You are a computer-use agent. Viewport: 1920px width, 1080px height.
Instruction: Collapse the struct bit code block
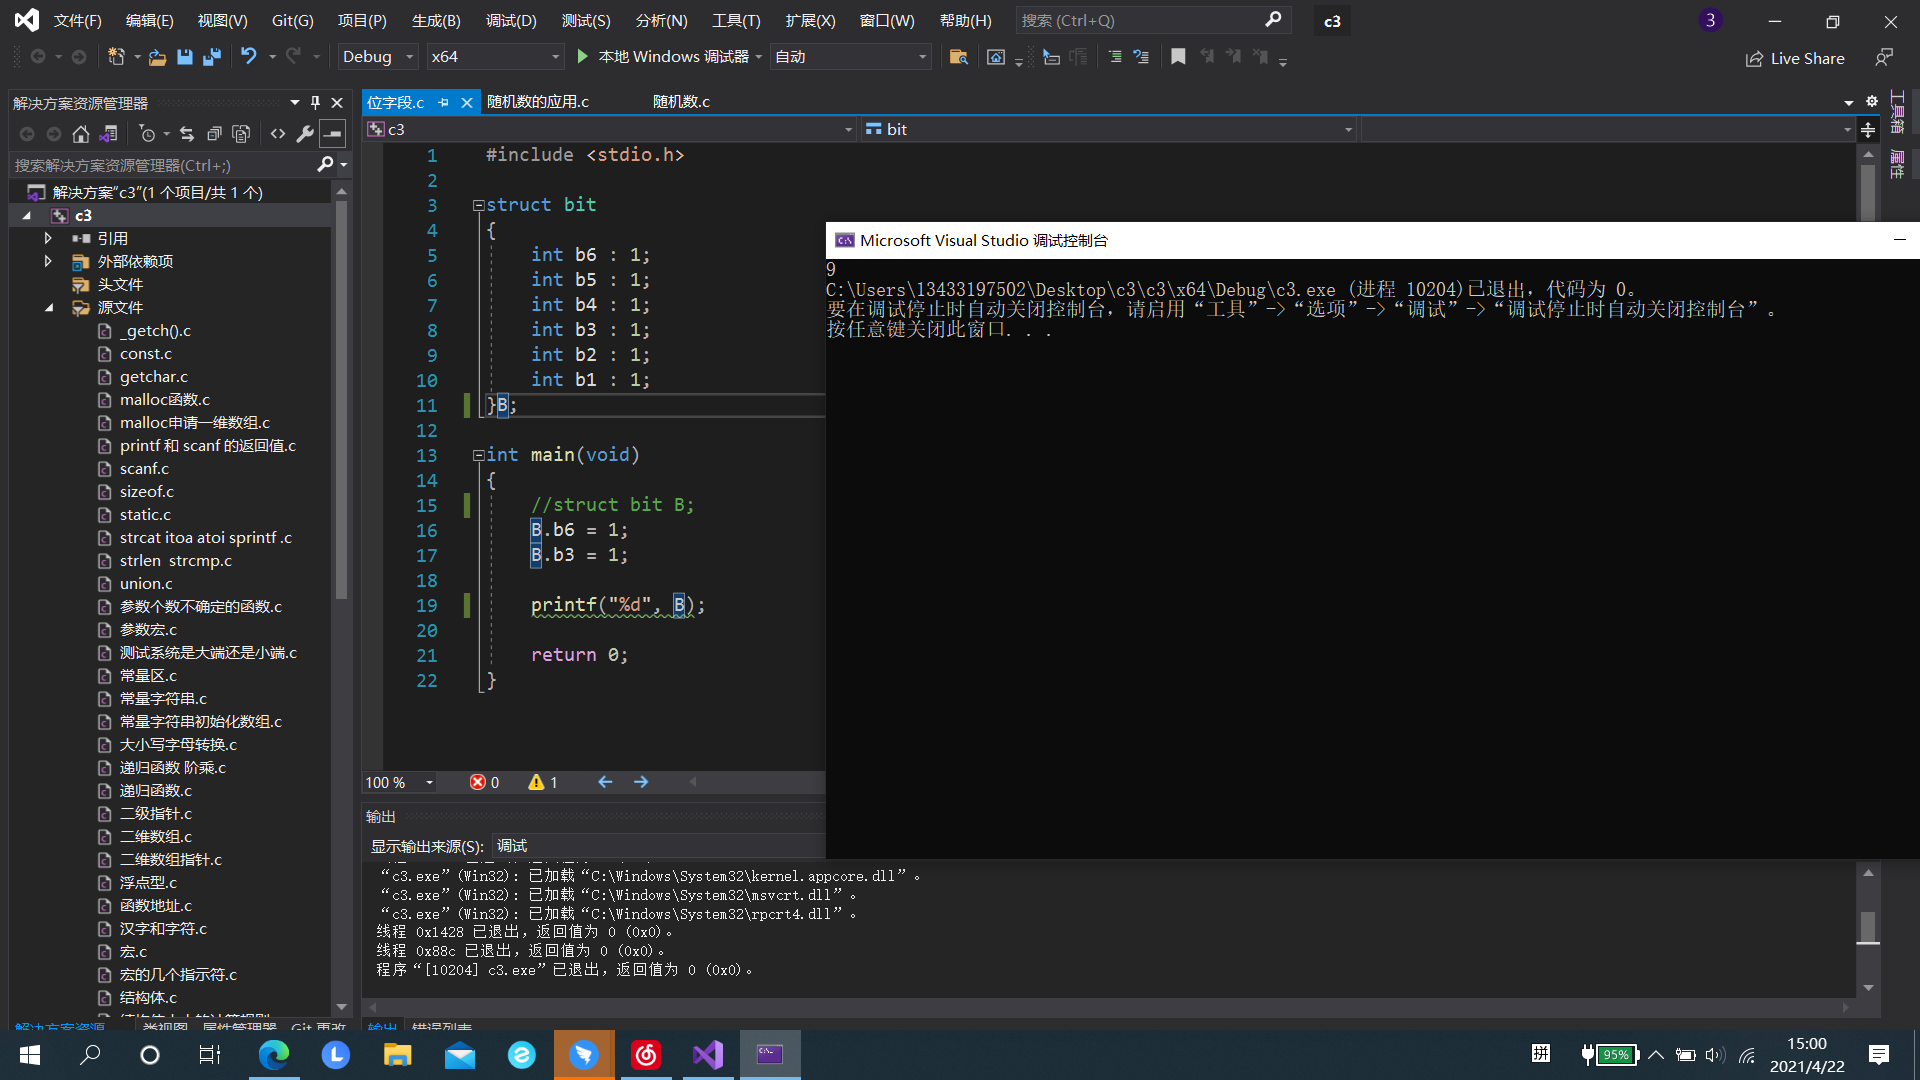[x=478, y=205]
